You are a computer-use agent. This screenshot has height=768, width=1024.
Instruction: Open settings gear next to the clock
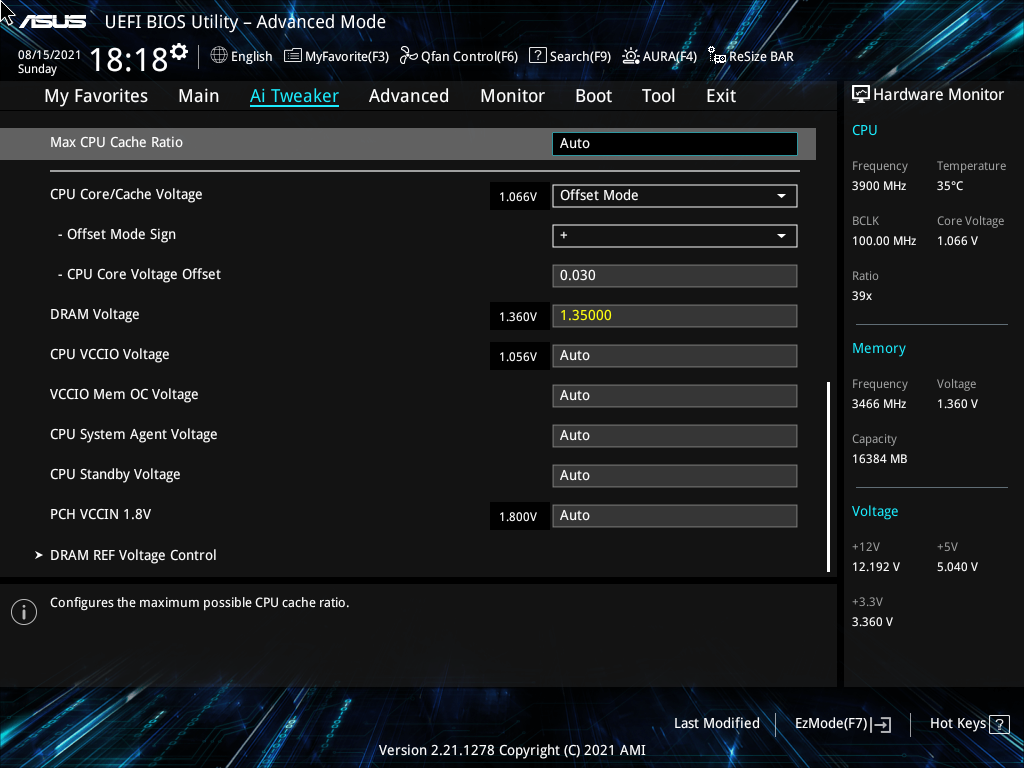tap(179, 52)
